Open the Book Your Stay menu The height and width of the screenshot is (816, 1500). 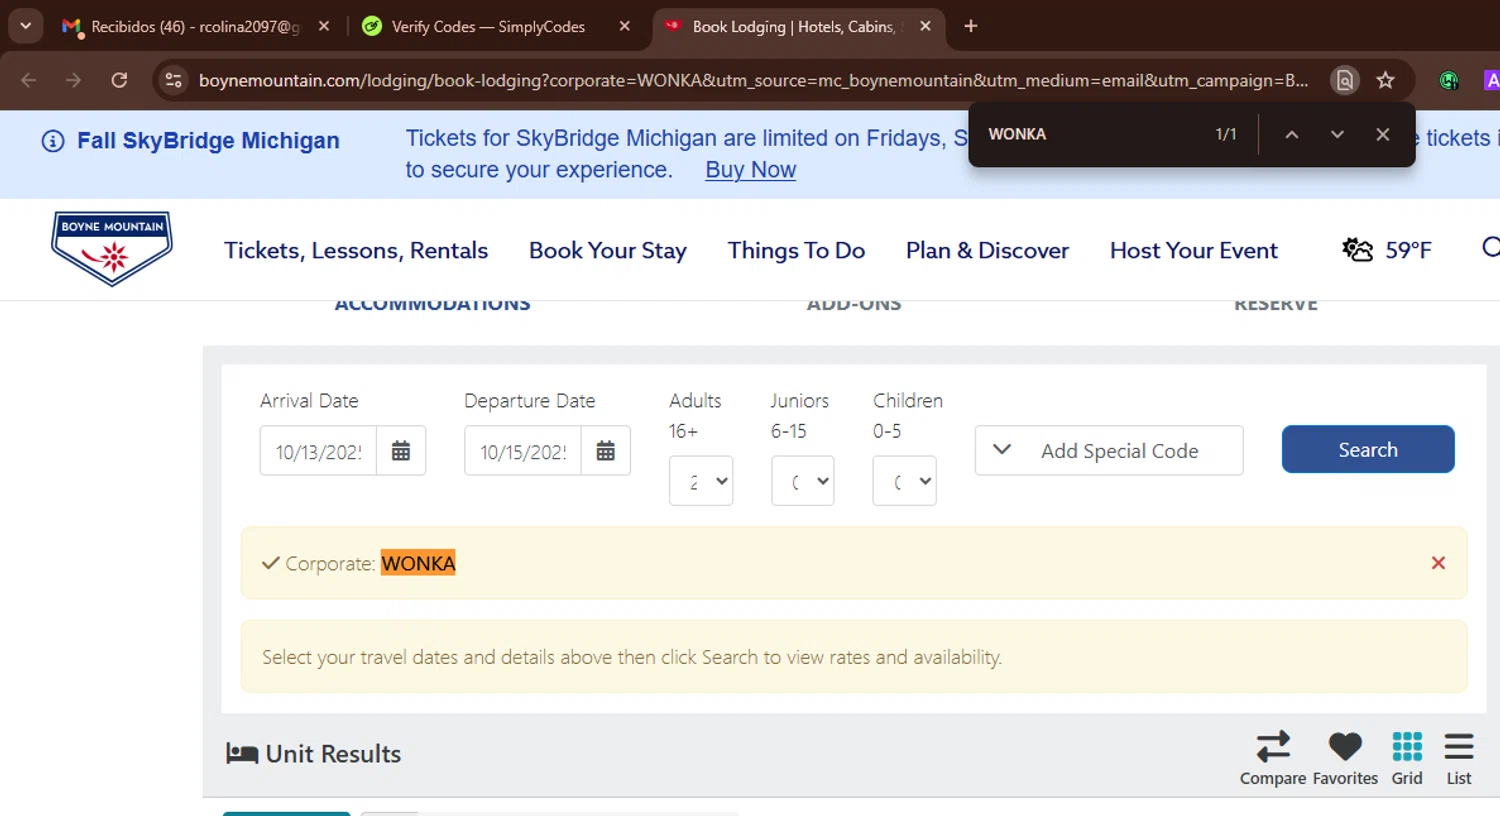click(608, 250)
